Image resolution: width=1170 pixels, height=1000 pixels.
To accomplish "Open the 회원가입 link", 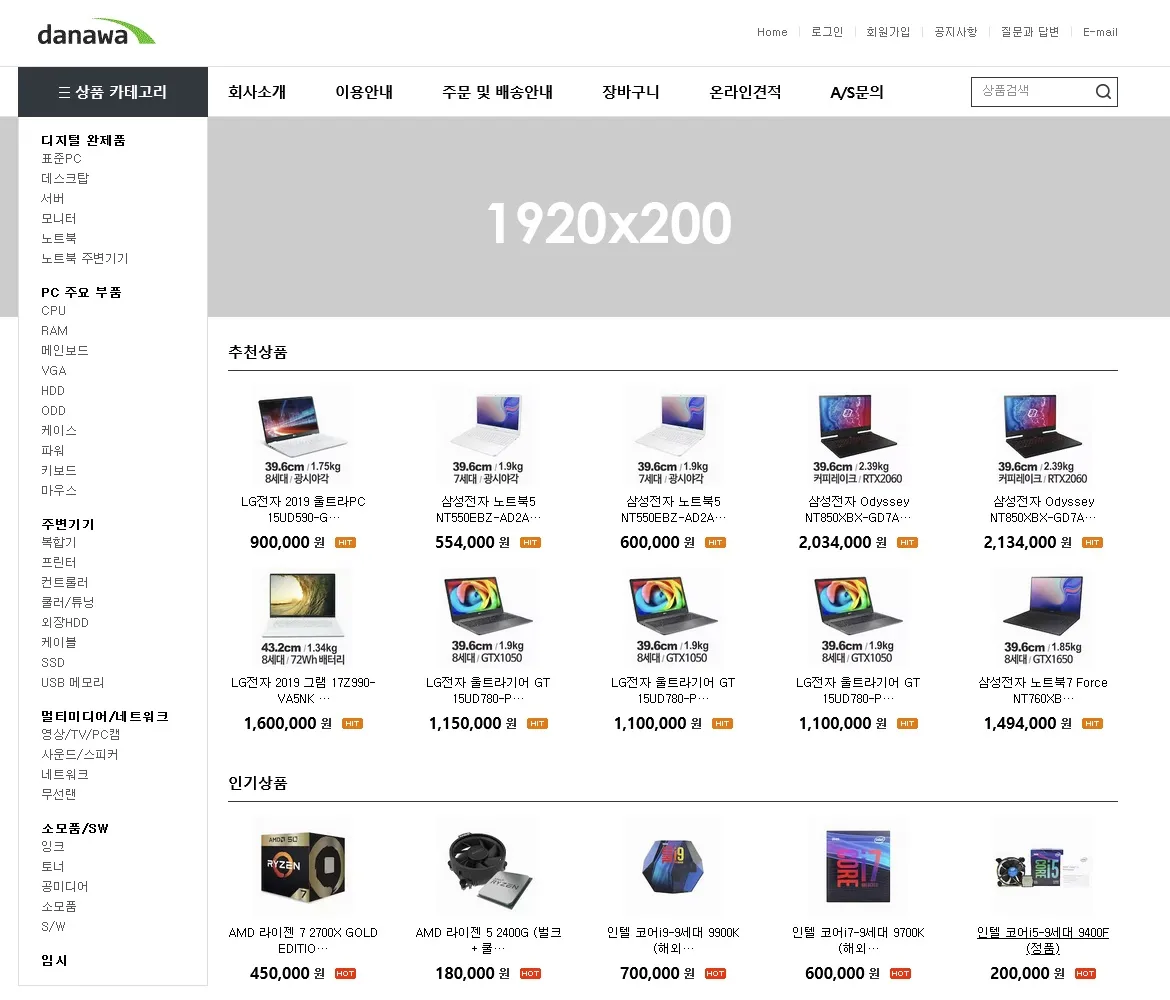I will pyautogui.click(x=888, y=32).
